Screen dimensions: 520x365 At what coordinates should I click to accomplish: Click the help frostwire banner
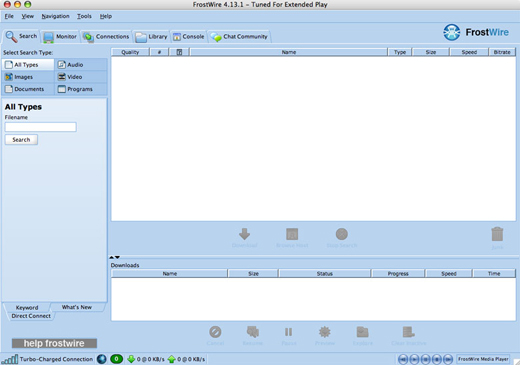tap(54, 343)
